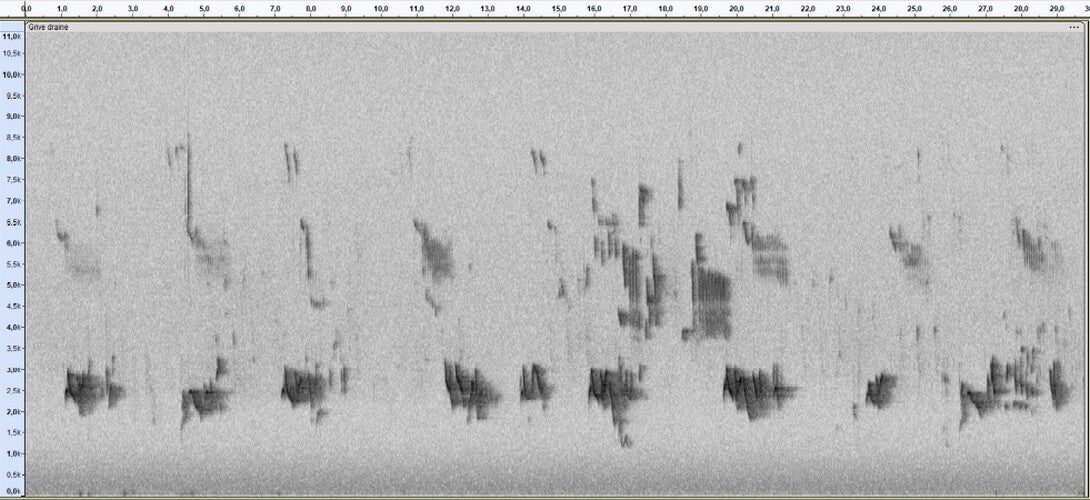Click 5,0k on the frequency axis

pyautogui.click(x=12, y=285)
